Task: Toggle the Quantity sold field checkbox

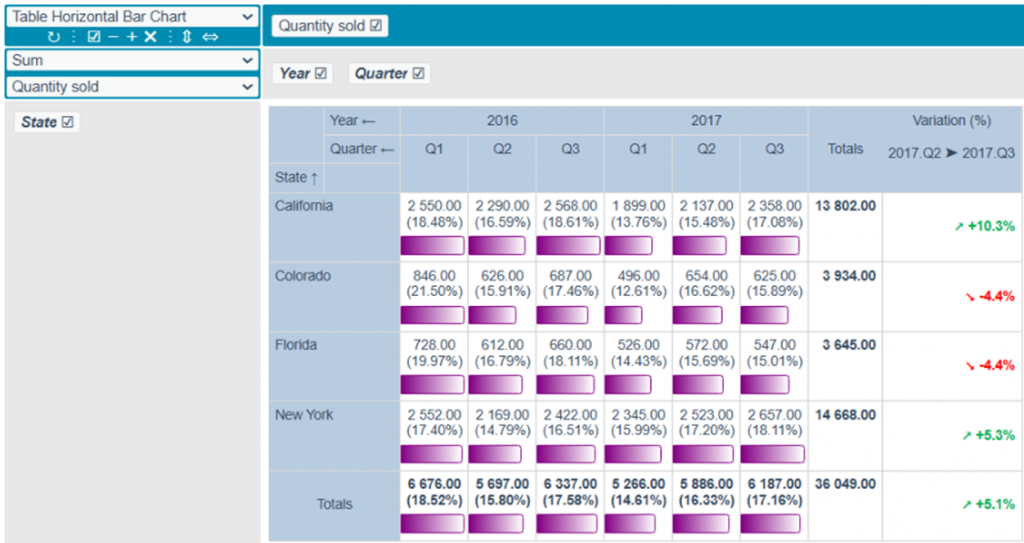Action: pos(376,26)
